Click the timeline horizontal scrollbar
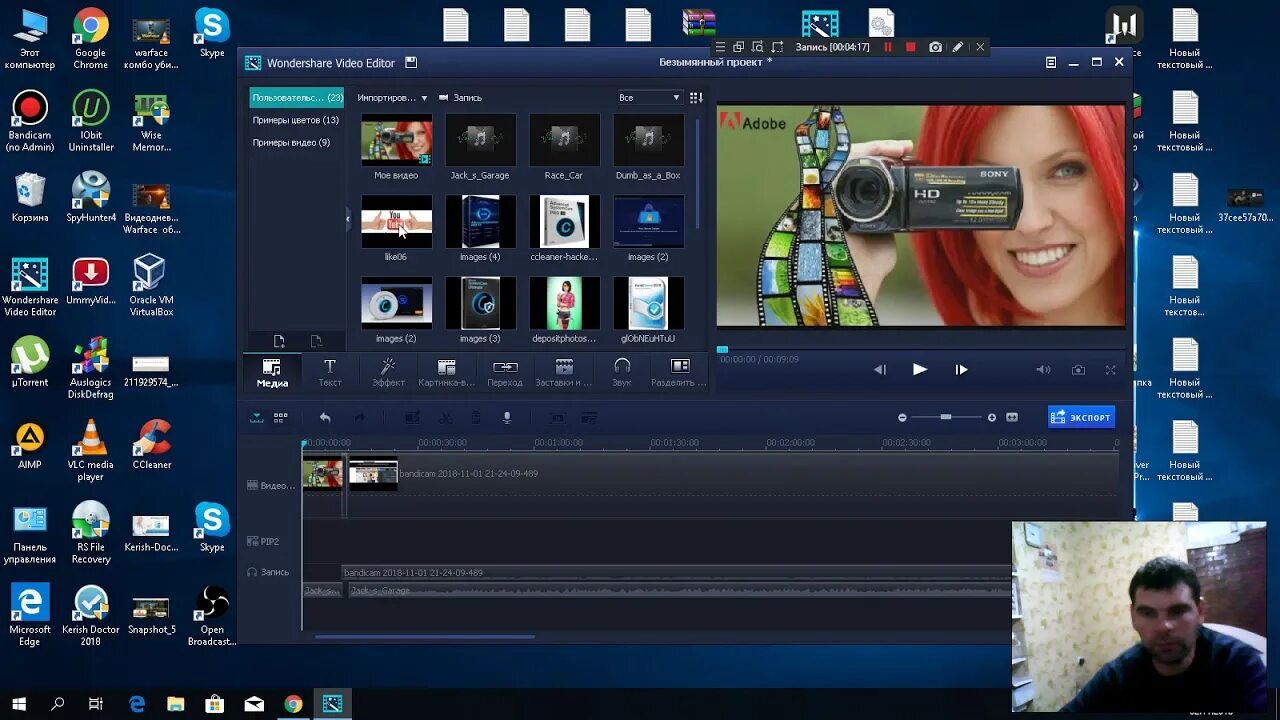Image resolution: width=1280 pixels, height=720 pixels. tap(425, 636)
